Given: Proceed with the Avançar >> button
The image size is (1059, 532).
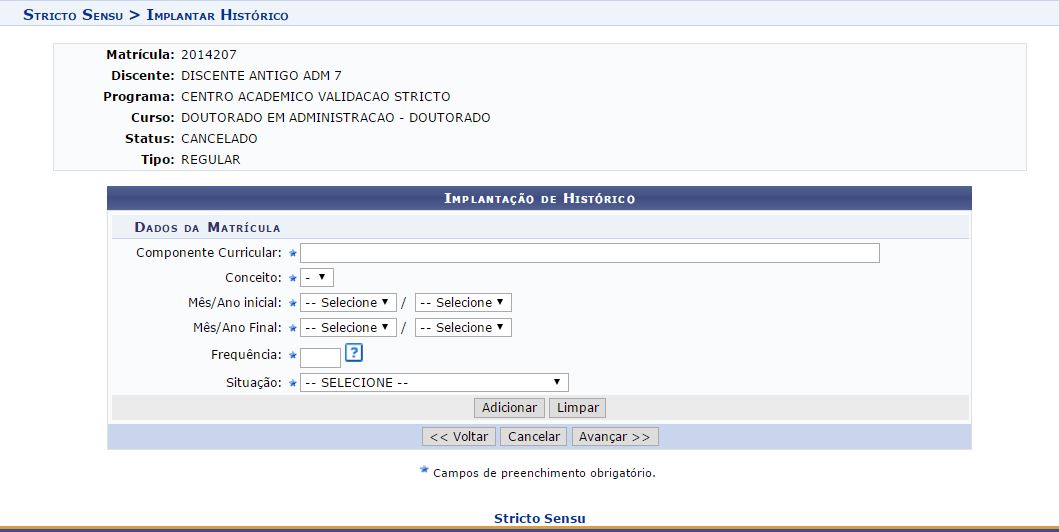Looking at the screenshot, I should coord(615,437).
